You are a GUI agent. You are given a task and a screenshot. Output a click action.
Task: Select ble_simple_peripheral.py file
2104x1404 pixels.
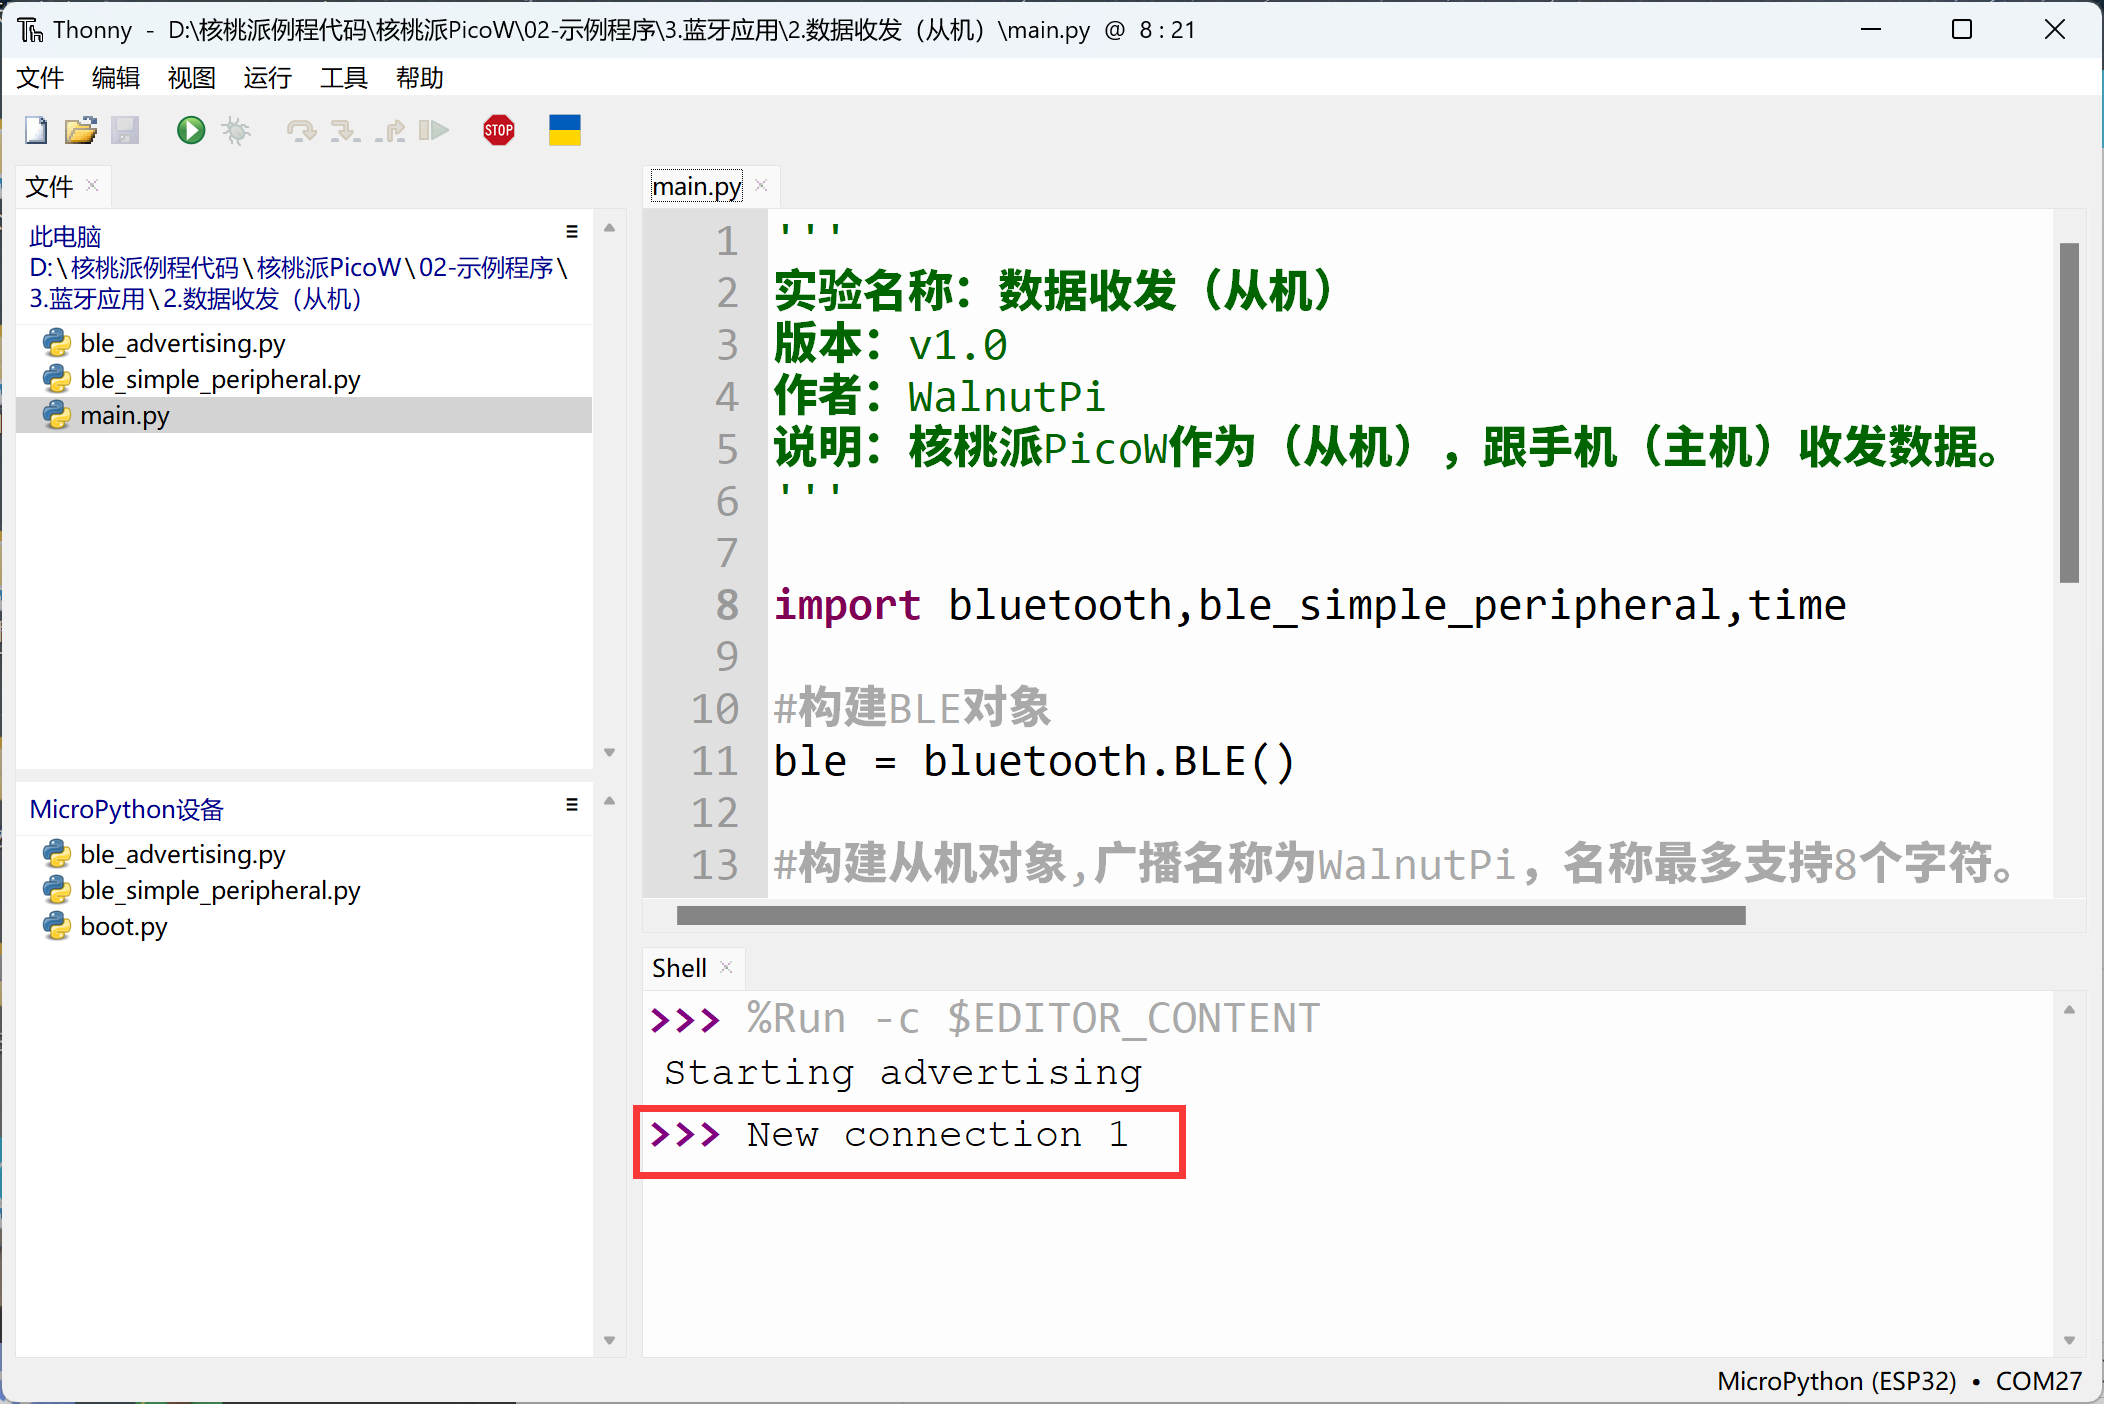[x=221, y=378]
